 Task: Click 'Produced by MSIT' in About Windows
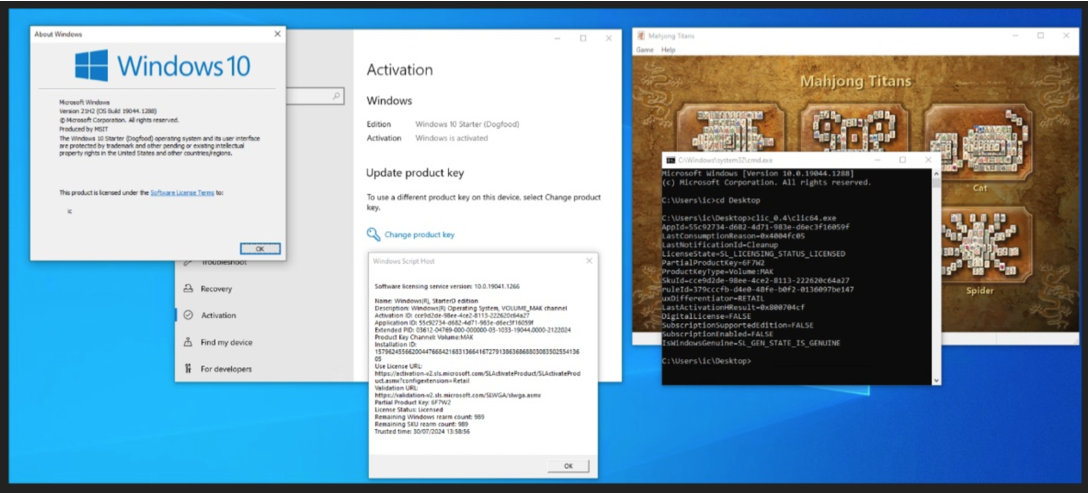(x=83, y=128)
